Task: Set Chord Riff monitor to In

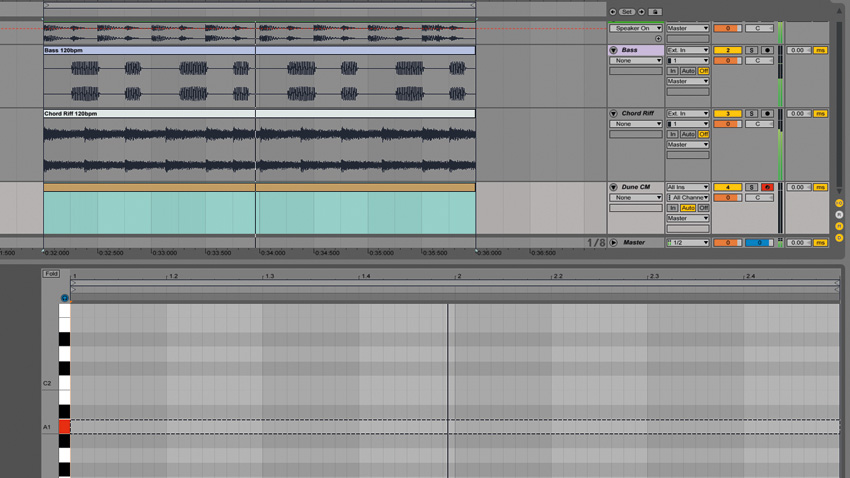Action: click(672, 134)
